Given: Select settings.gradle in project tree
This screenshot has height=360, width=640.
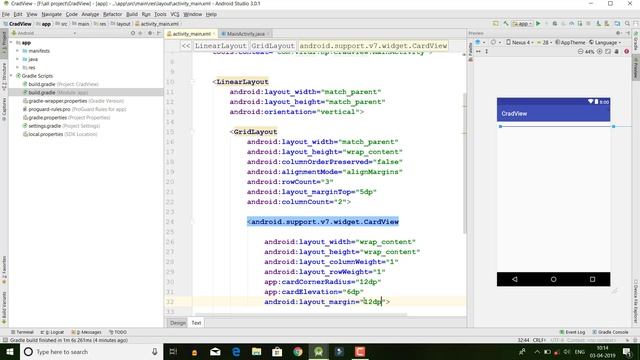Looking at the screenshot, I should click(x=61, y=126).
